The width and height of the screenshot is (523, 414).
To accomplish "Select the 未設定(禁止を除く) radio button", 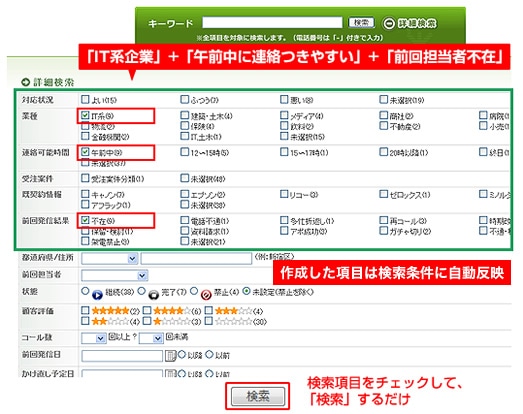I will coord(246,291).
